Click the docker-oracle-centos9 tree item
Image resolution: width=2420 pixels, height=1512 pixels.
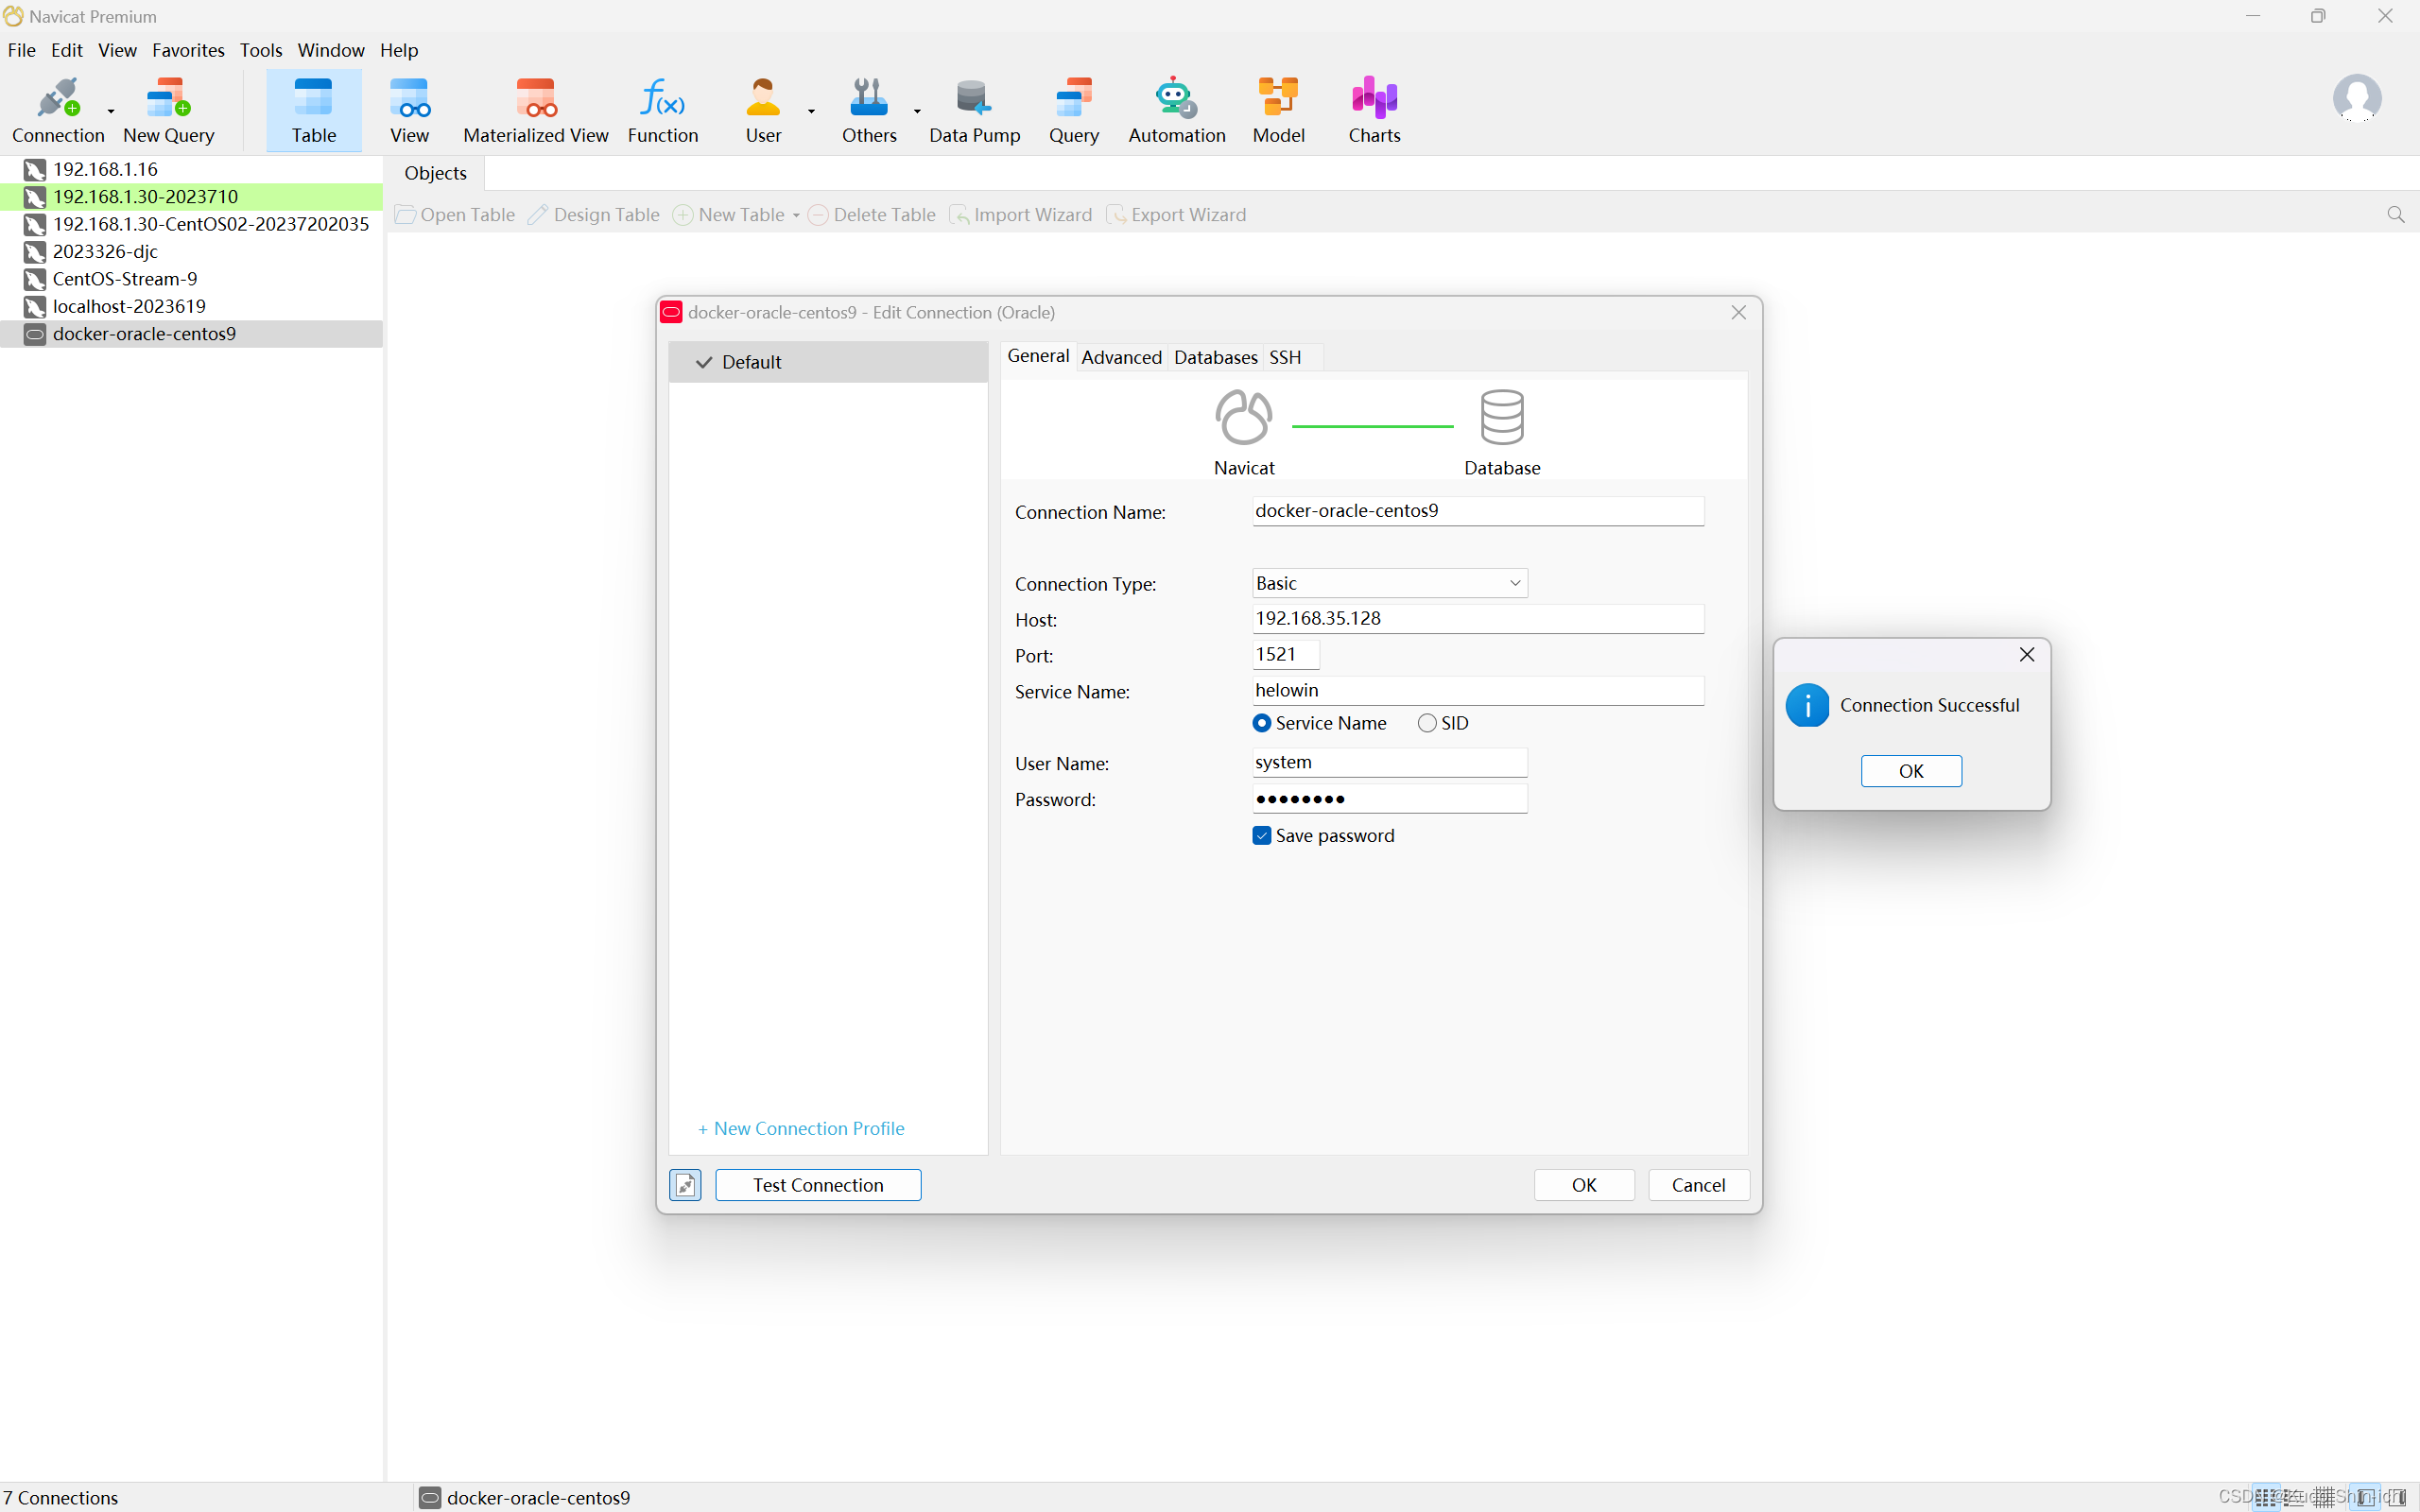point(147,333)
